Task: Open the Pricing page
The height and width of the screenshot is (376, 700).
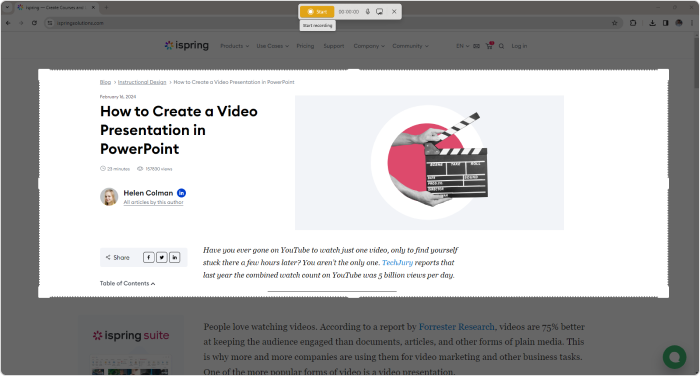Action: [305, 46]
